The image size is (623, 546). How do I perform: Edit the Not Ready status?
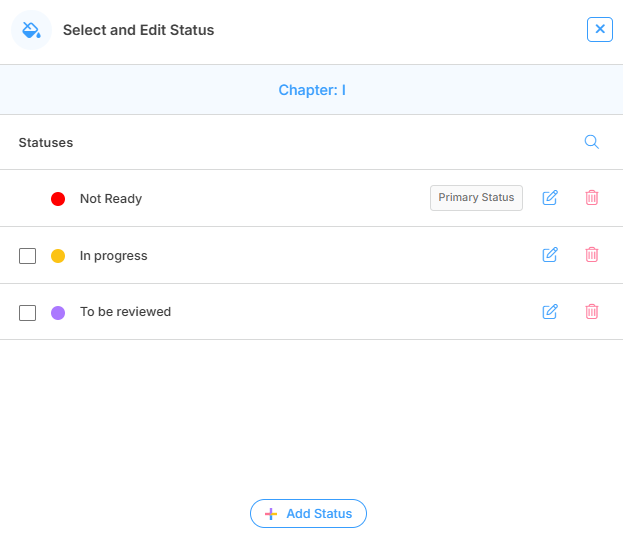(x=550, y=198)
